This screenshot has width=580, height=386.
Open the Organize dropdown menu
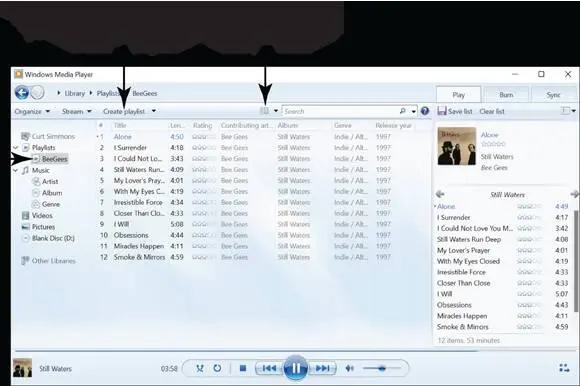tap(32, 111)
